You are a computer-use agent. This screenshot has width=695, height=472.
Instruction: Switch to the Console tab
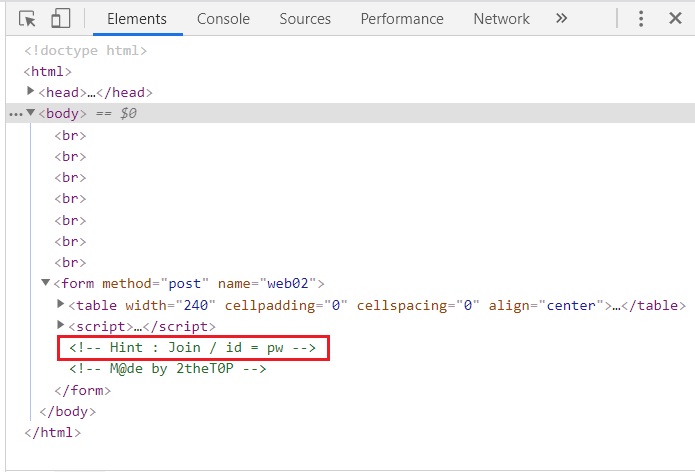tap(223, 19)
